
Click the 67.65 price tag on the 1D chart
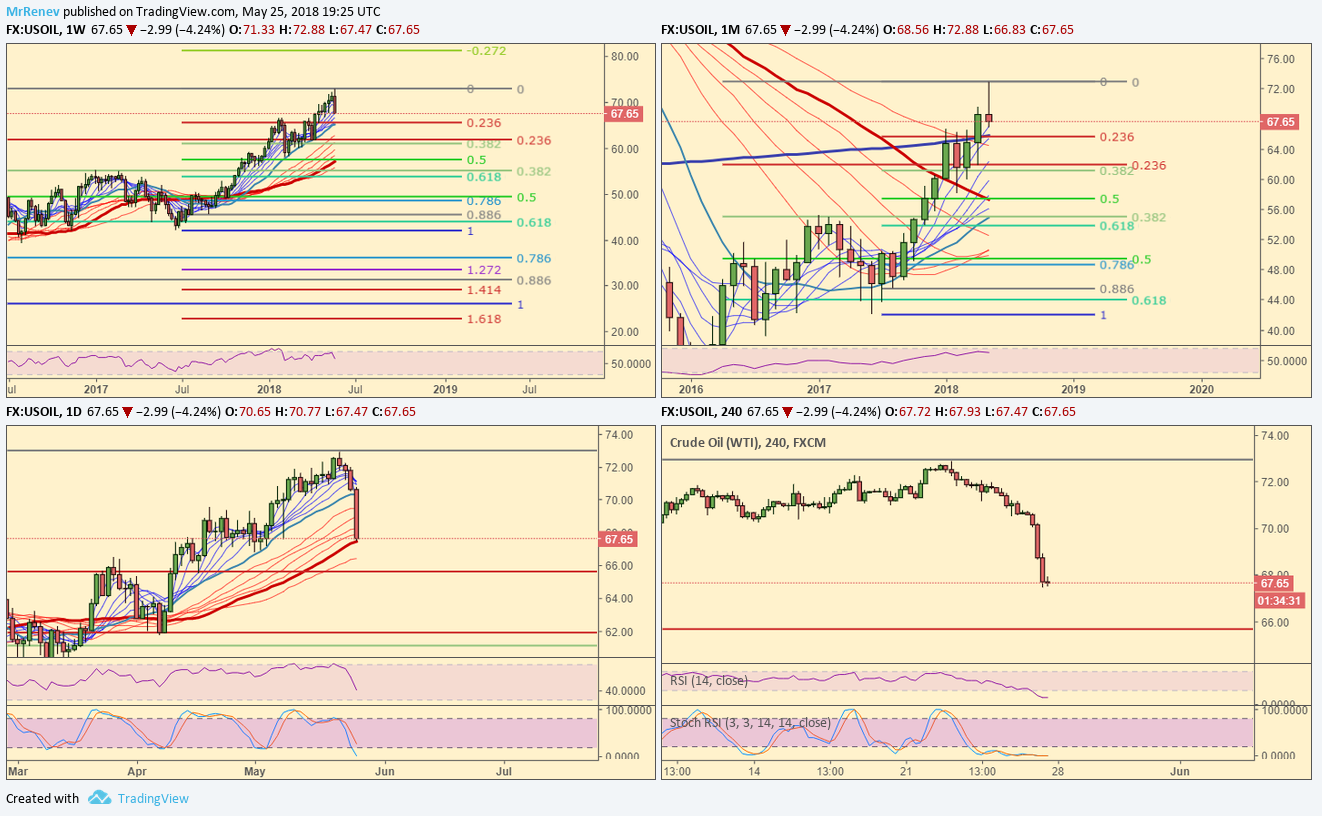tap(619, 539)
